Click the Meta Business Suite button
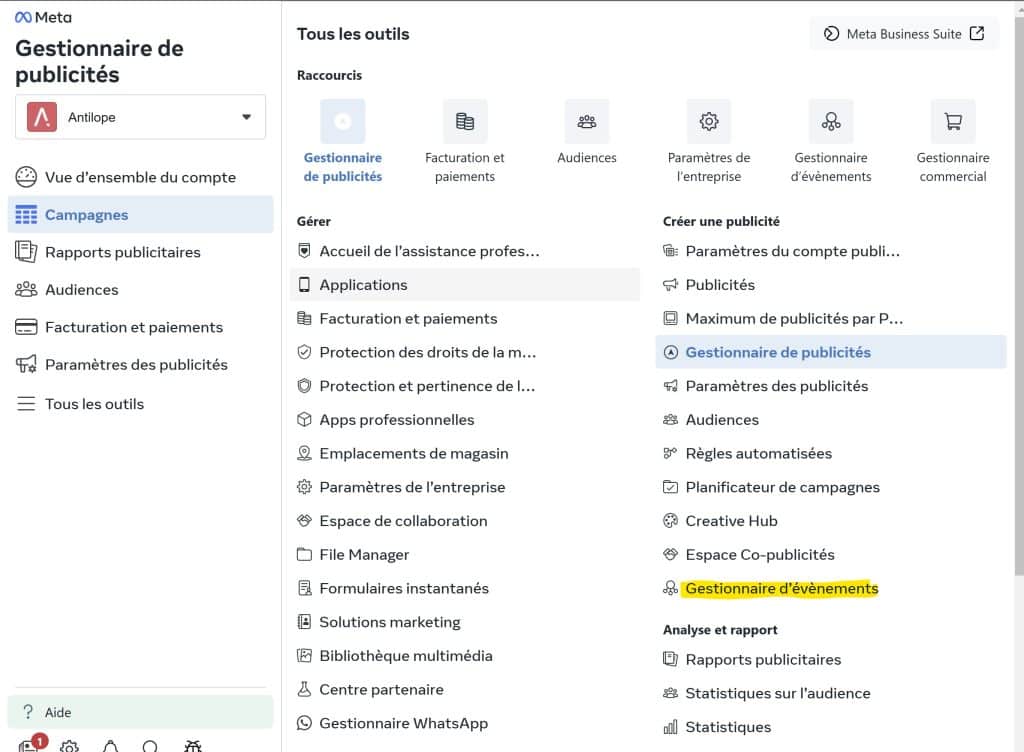 click(904, 34)
